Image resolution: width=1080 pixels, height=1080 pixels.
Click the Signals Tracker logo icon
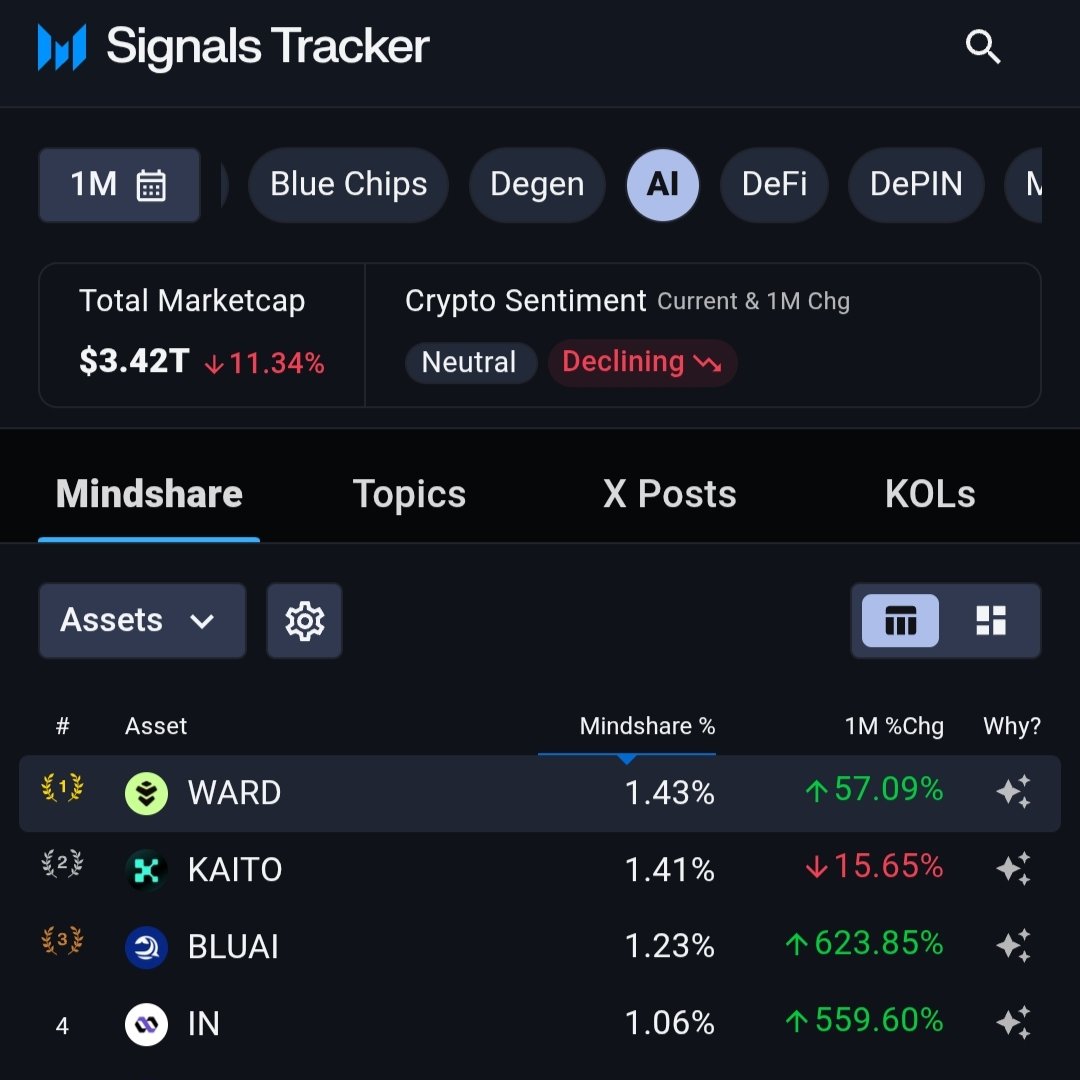point(62,47)
